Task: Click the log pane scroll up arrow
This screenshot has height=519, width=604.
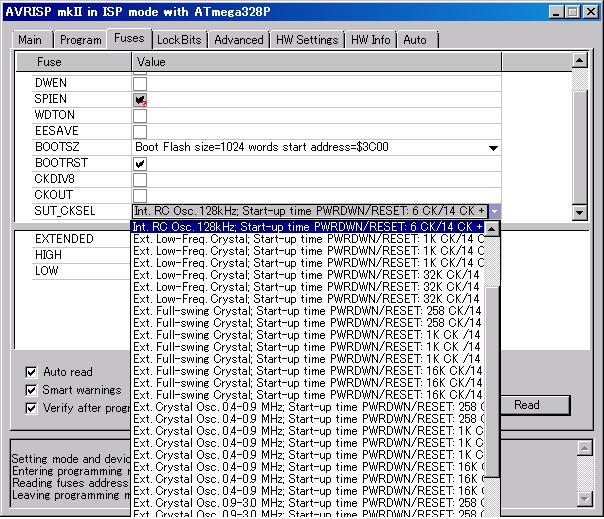Action: pos(584,448)
